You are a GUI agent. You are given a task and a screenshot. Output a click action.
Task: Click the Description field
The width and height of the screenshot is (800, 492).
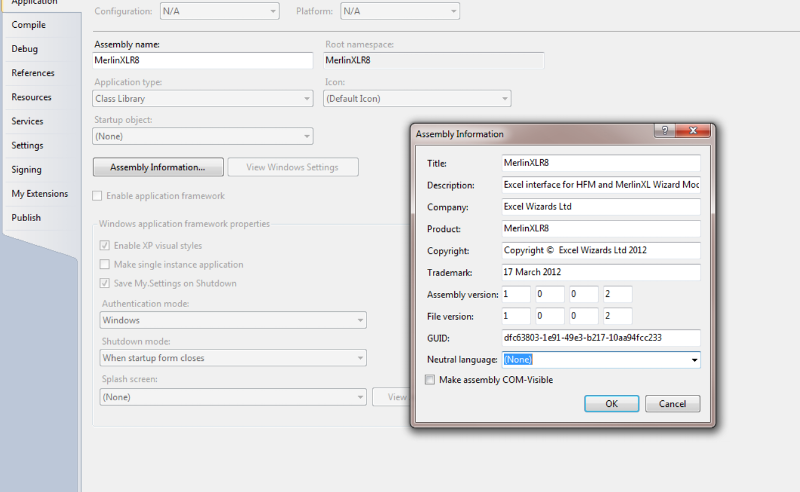pyautogui.click(x=601, y=185)
